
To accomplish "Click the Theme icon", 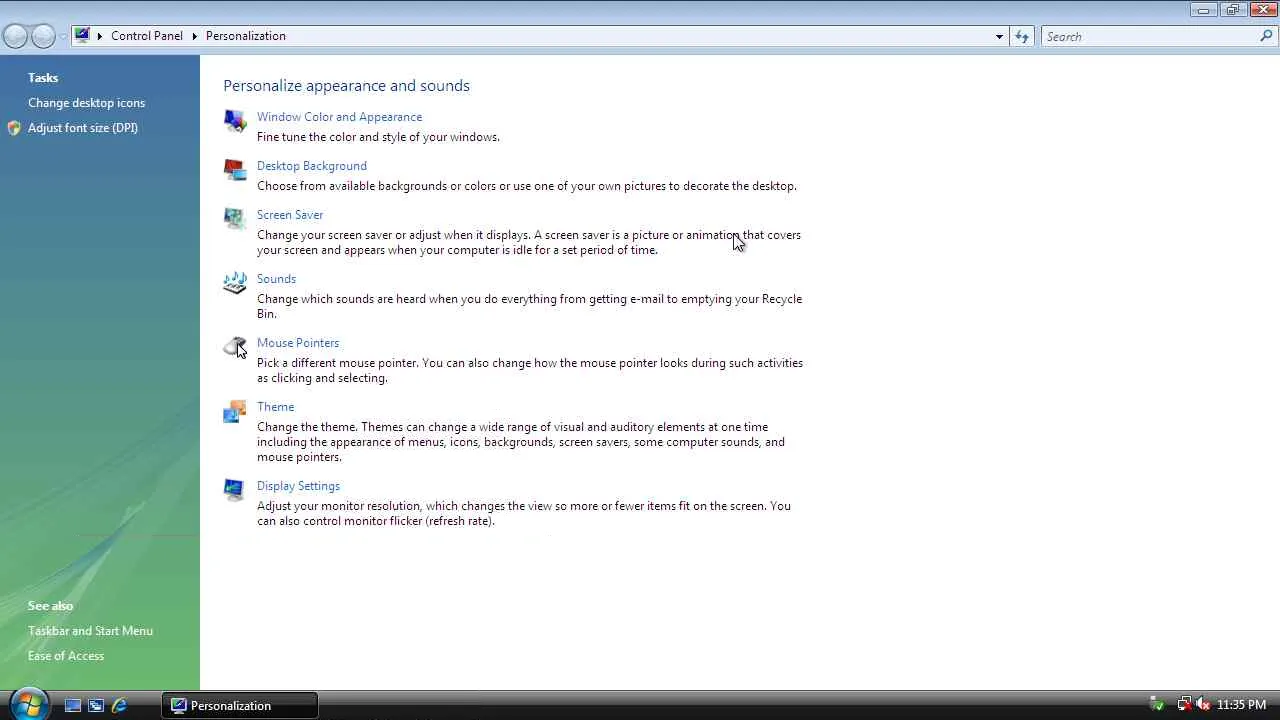I will pos(235,410).
